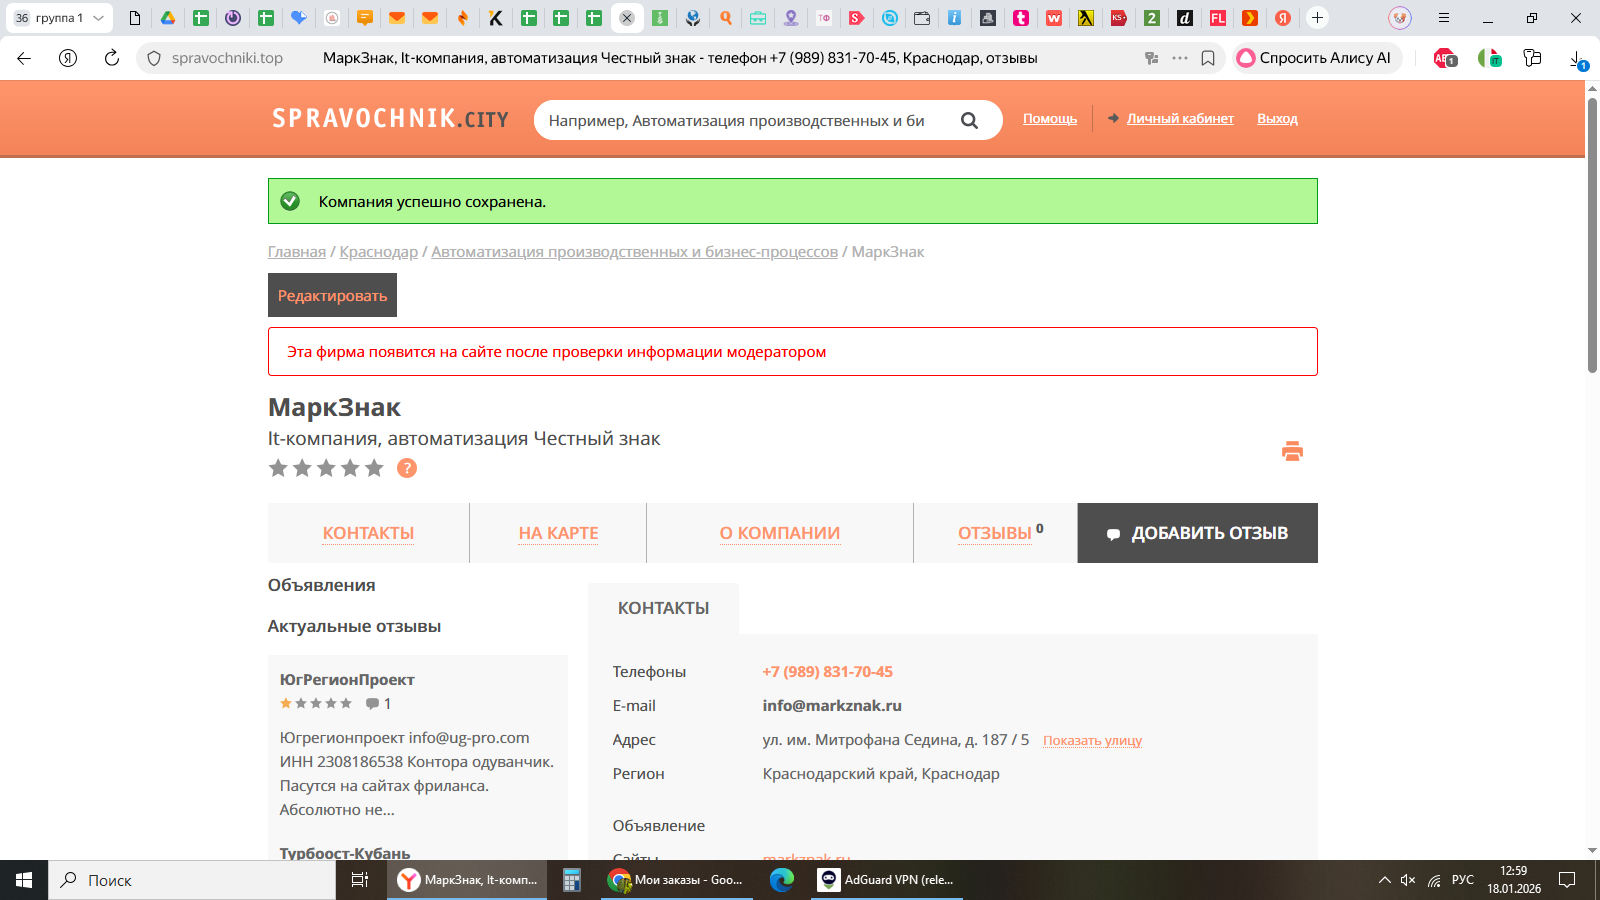Screen dimensions: 1600x900
Task: Go to 'Личный кабинет'
Action: point(1180,118)
